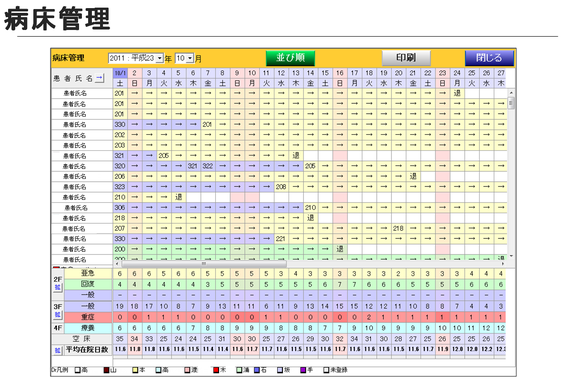Click the icon beside 平均在院日数 row
This screenshot has width=562, height=383.
(x=57, y=350)
